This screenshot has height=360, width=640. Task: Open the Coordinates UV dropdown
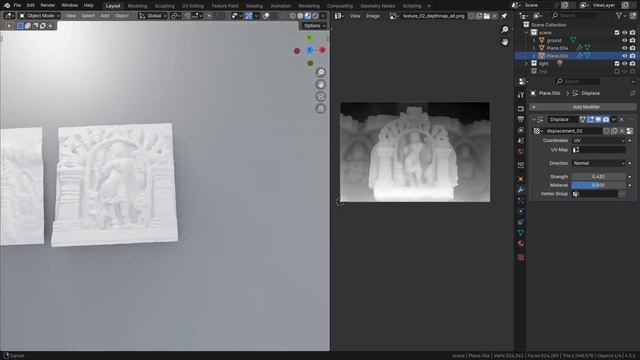point(598,140)
